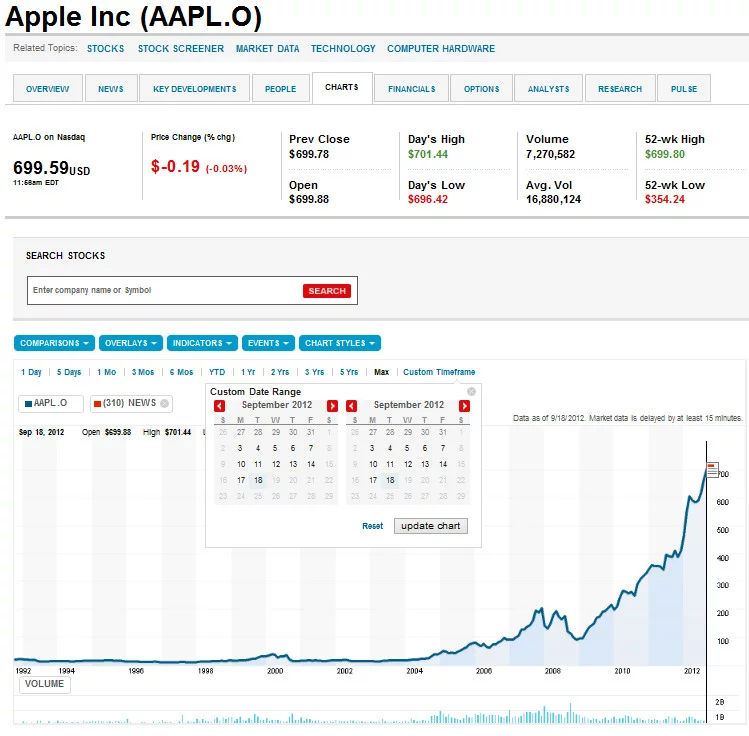
Task: Click the red news event marker on chart
Action: coord(712,467)
